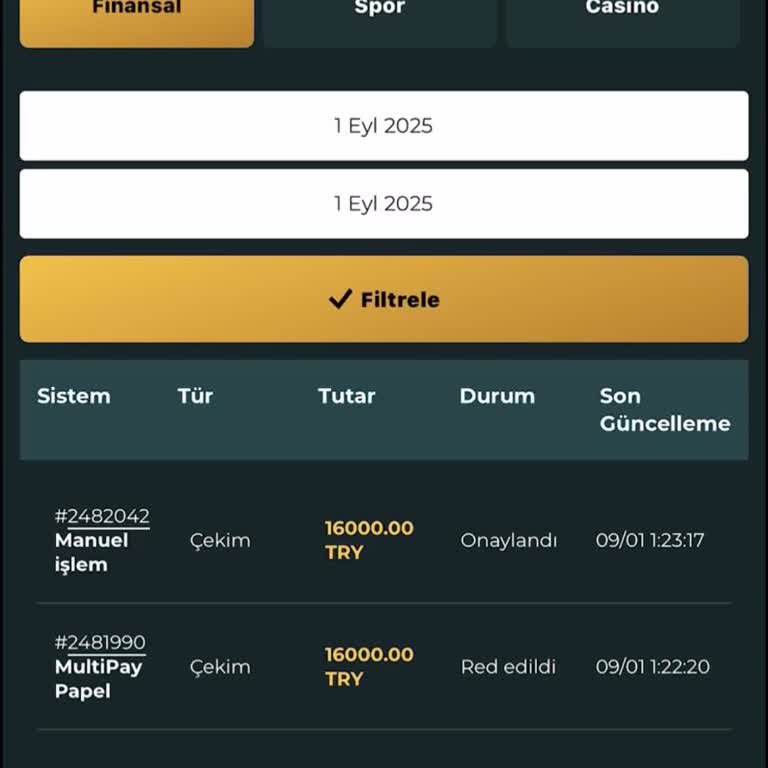Click the Red edildi status text
The height and width of the screenshot is (768, 768).
coord(508,667)
